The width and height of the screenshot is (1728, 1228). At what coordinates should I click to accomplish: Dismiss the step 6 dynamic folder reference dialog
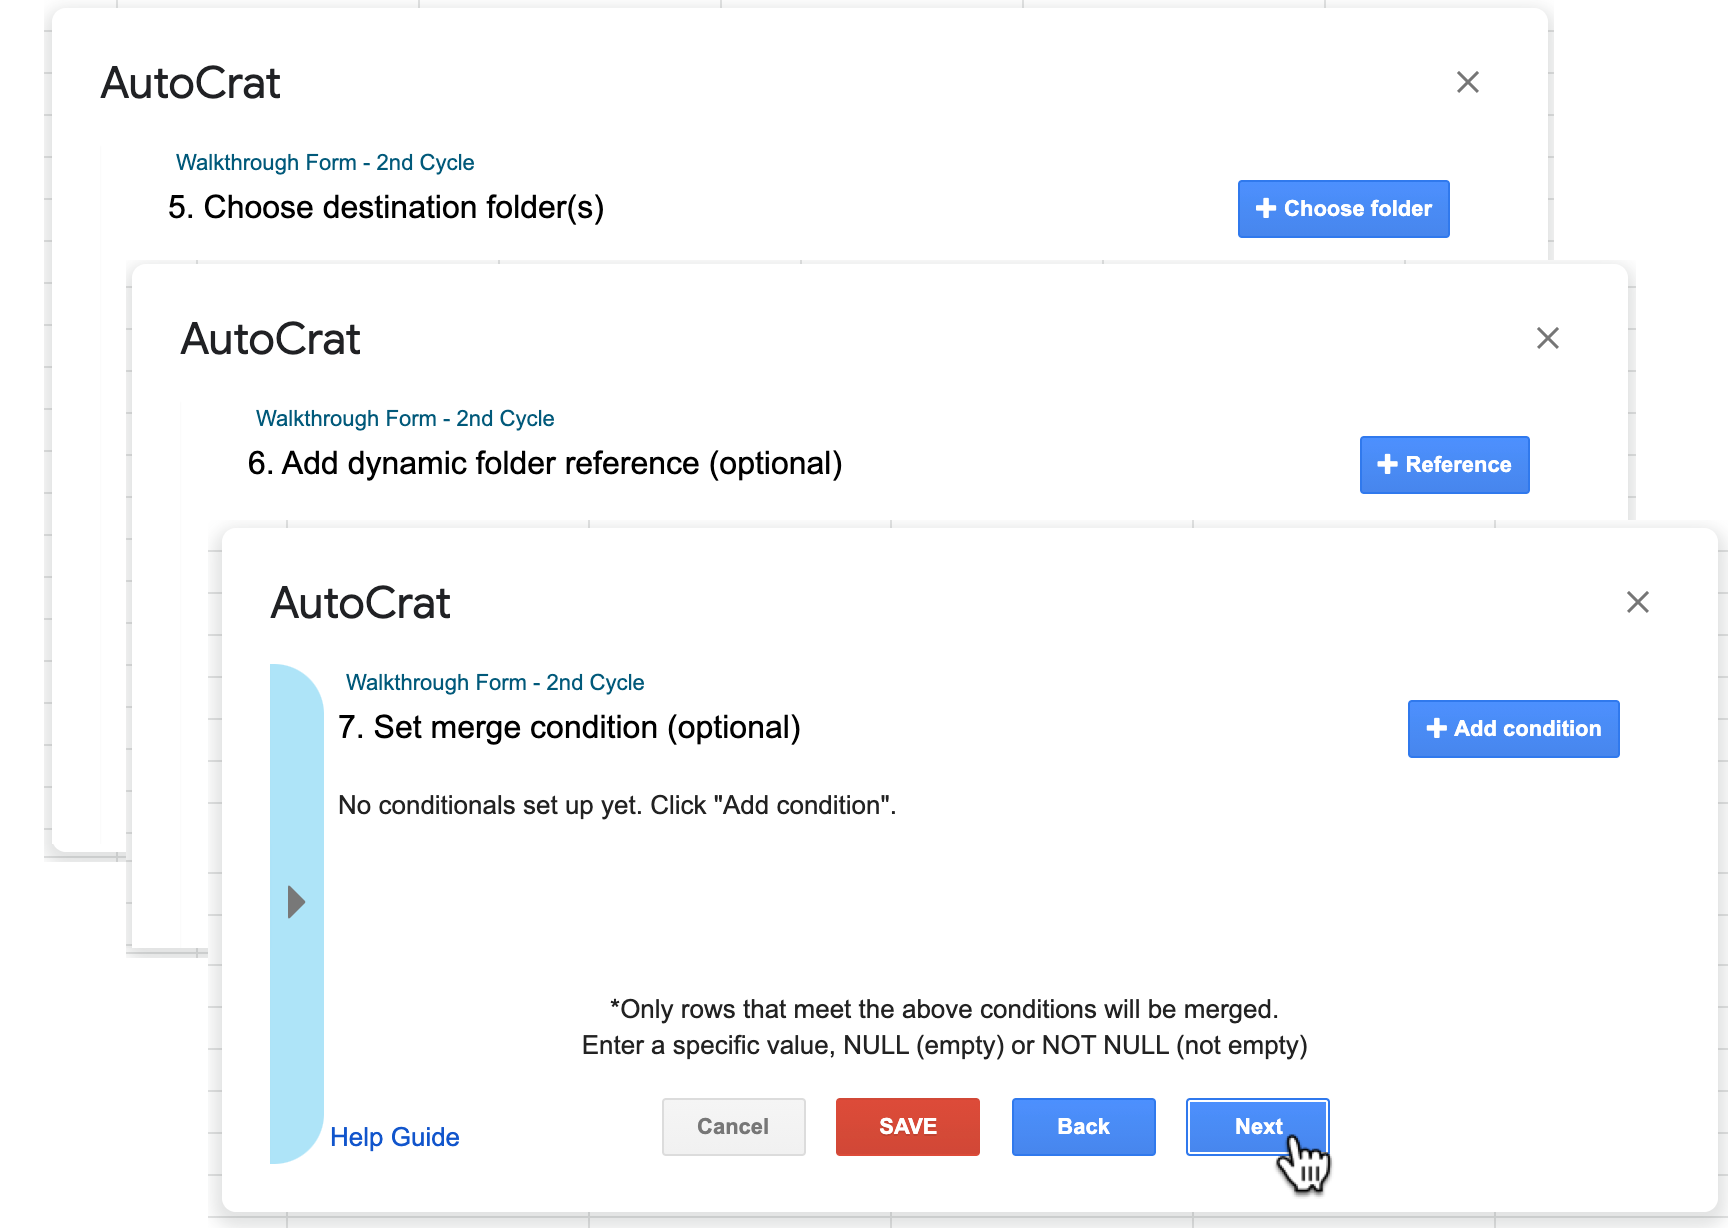[x=1548, y=339]
